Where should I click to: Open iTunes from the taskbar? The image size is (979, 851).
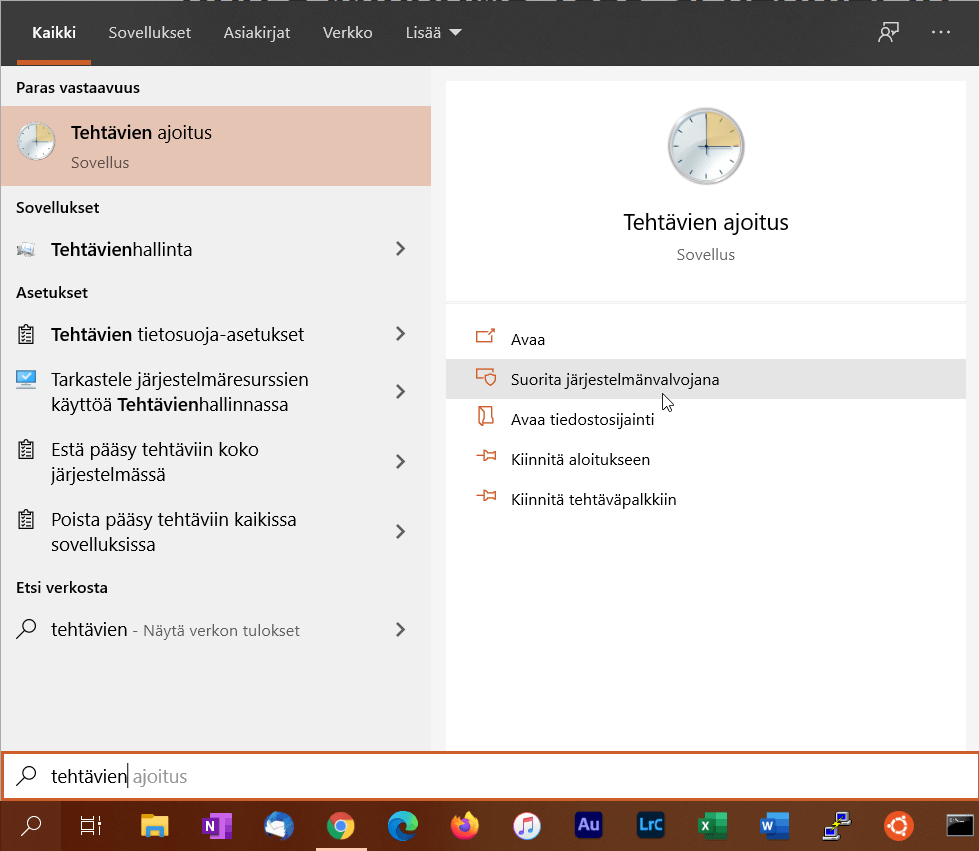[x=526, y=826]
